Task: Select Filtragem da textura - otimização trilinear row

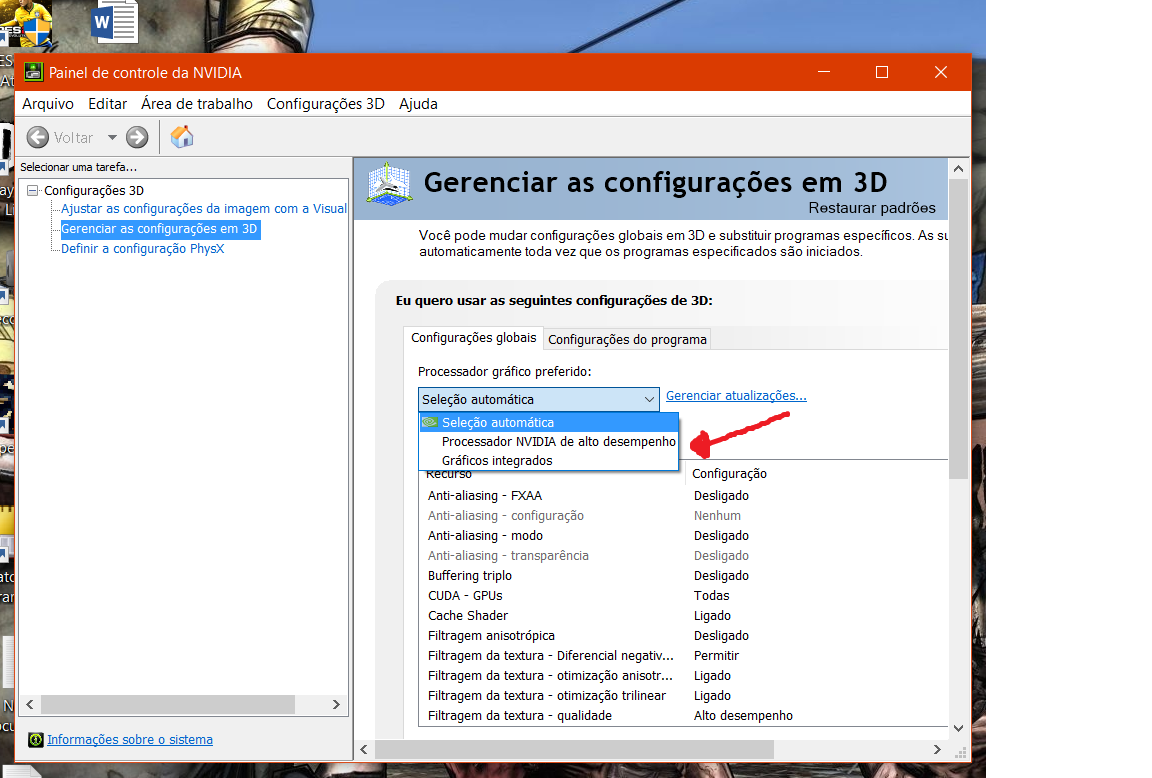Action: tap(683, 696)
